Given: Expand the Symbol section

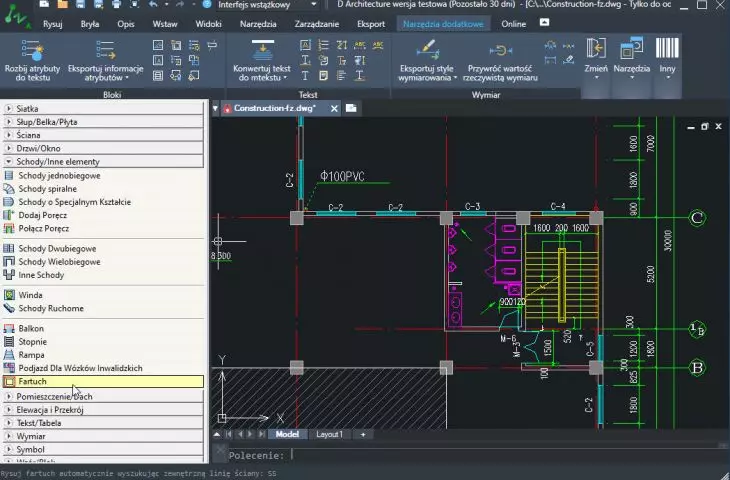Looking at the screenshot, I should 103,450.
